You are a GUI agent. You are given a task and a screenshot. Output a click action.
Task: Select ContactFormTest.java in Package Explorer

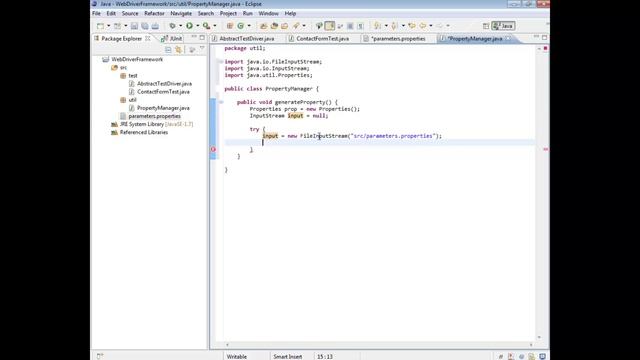(163, 92)
